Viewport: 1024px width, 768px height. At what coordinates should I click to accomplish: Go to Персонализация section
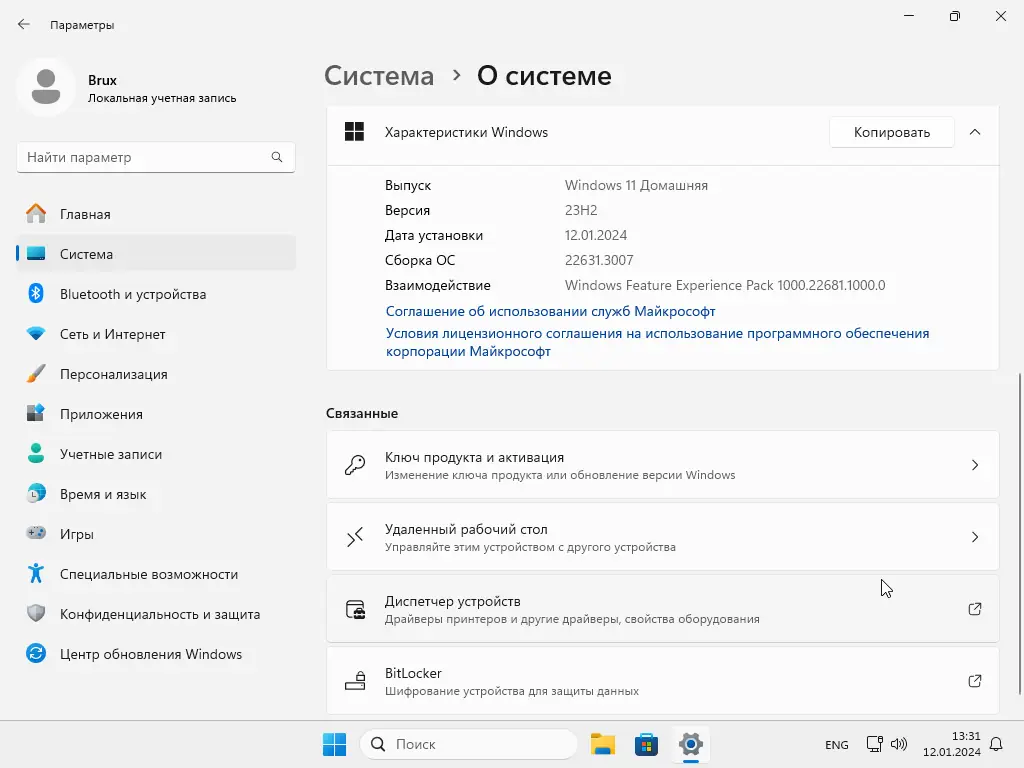tap(155, 374)
